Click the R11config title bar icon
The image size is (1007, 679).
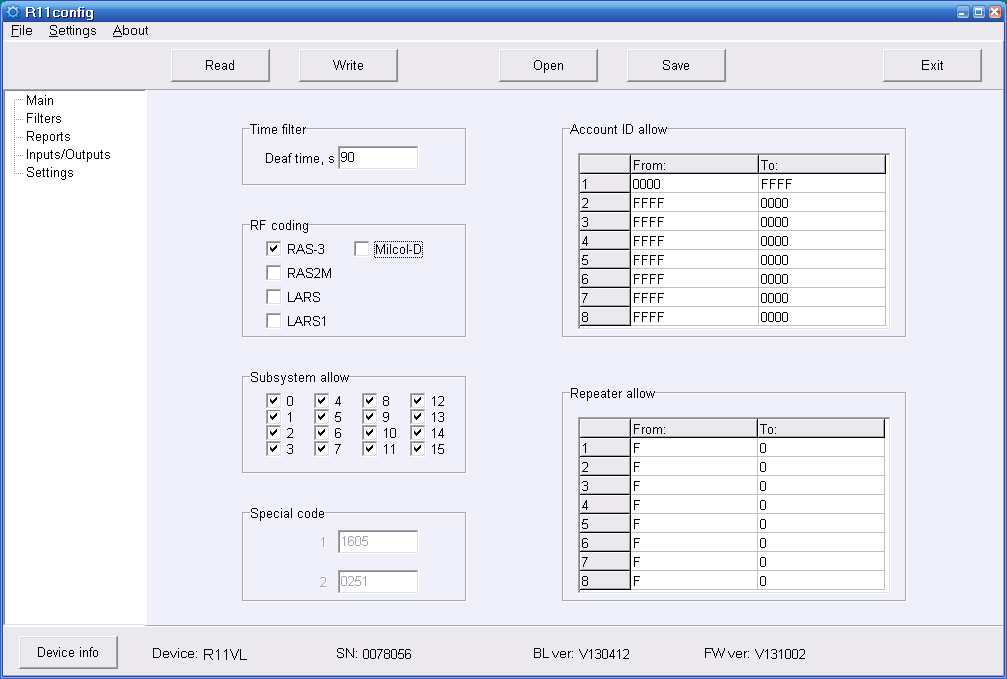(x=13, y=11)
